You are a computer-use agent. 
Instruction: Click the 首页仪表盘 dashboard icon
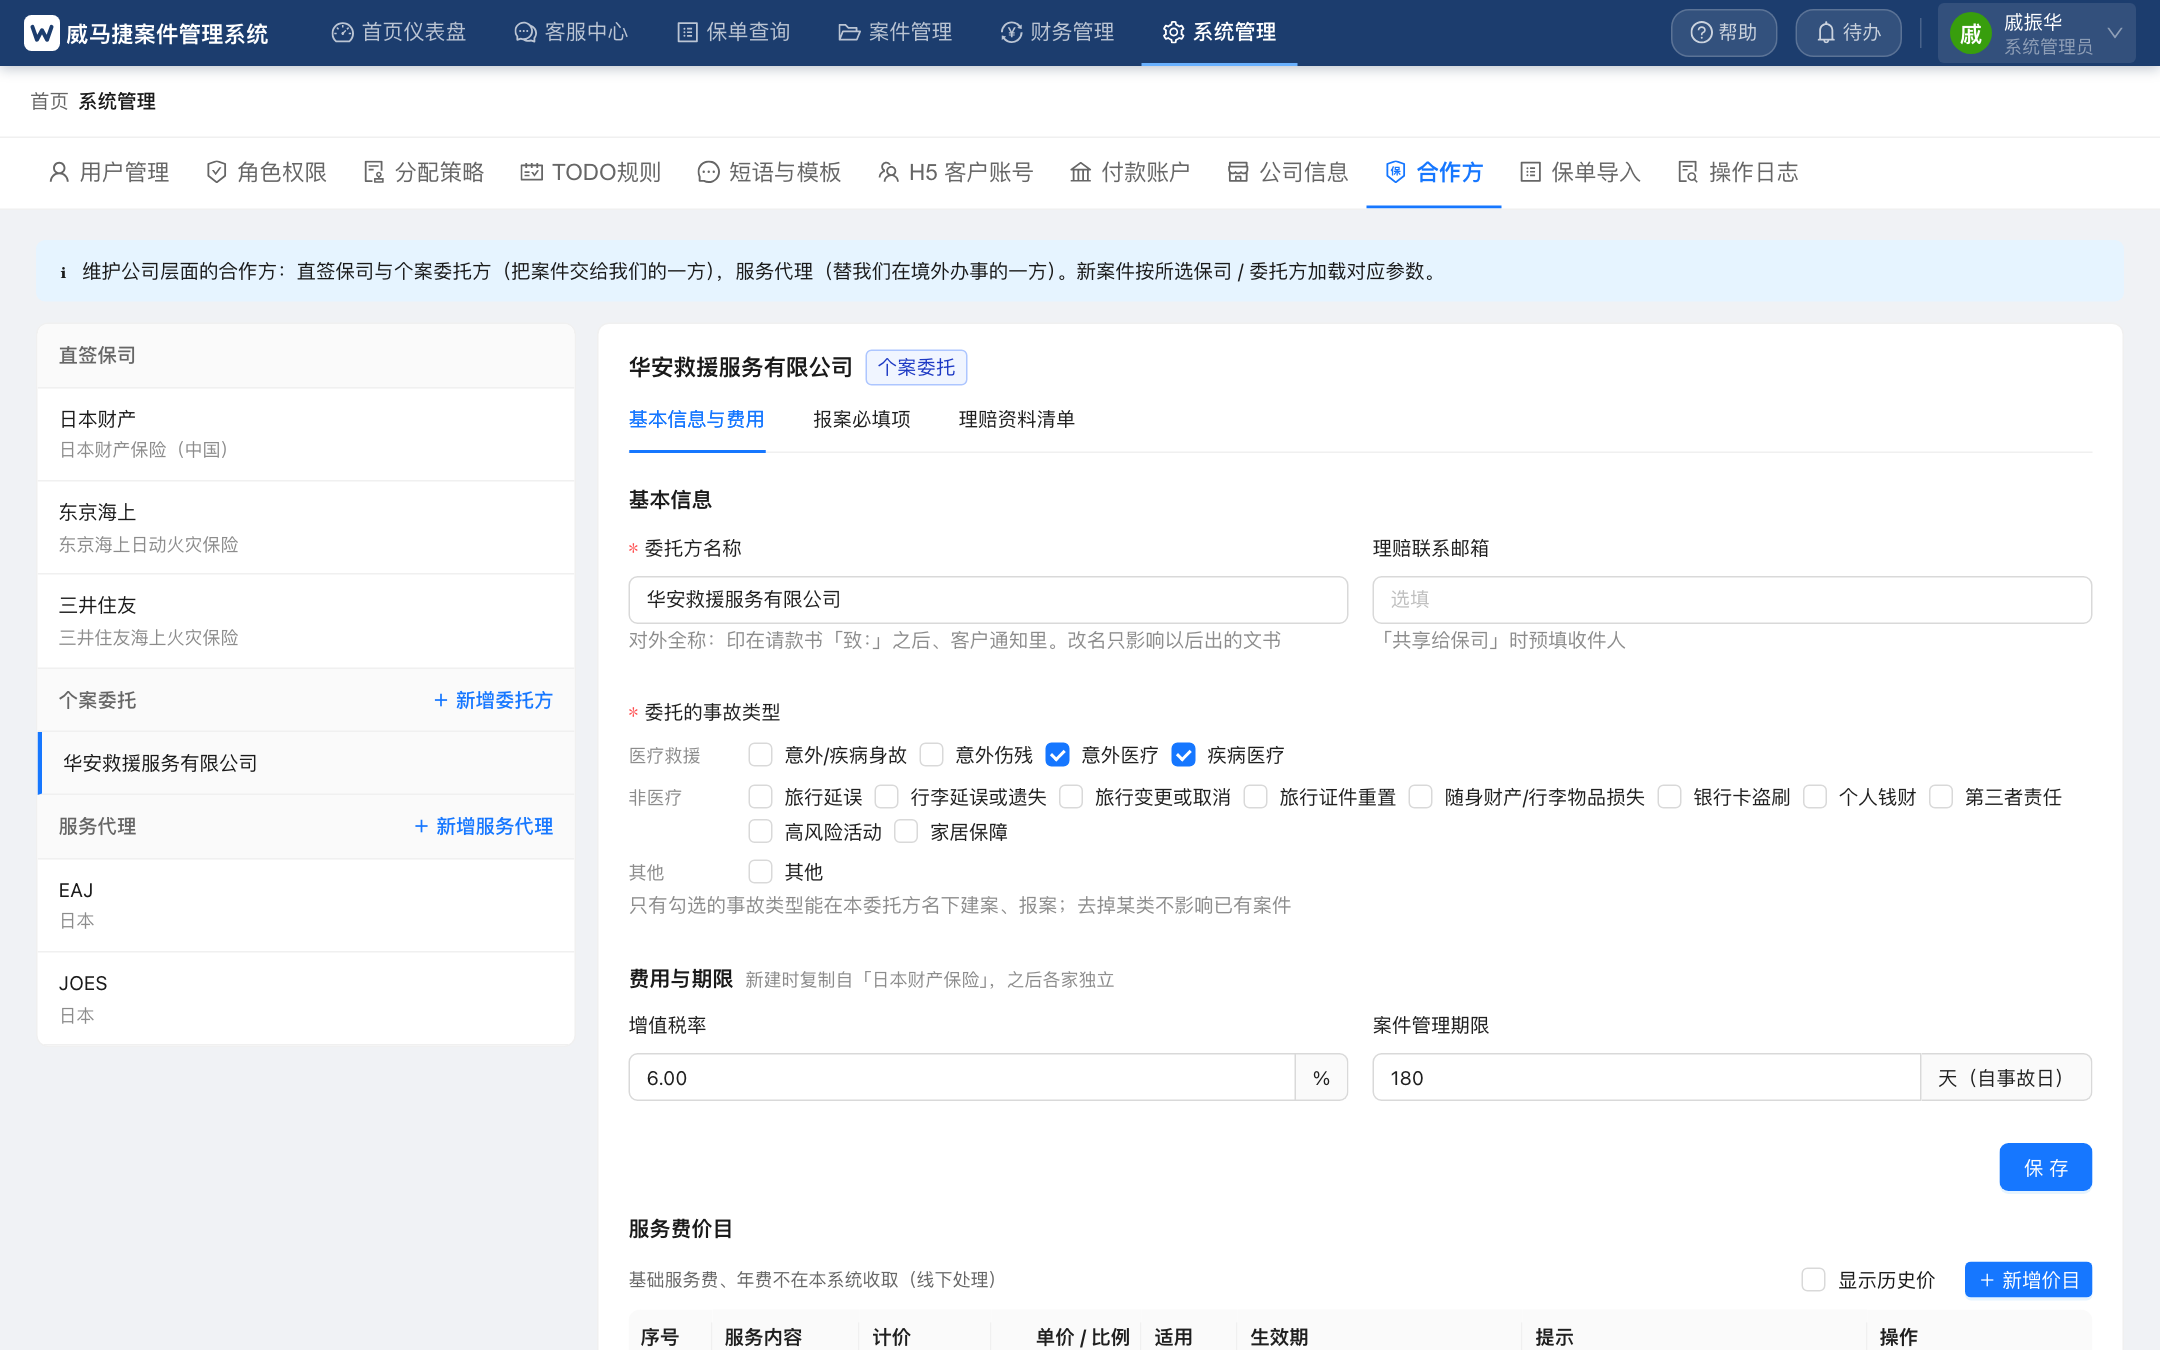point(342,33)
